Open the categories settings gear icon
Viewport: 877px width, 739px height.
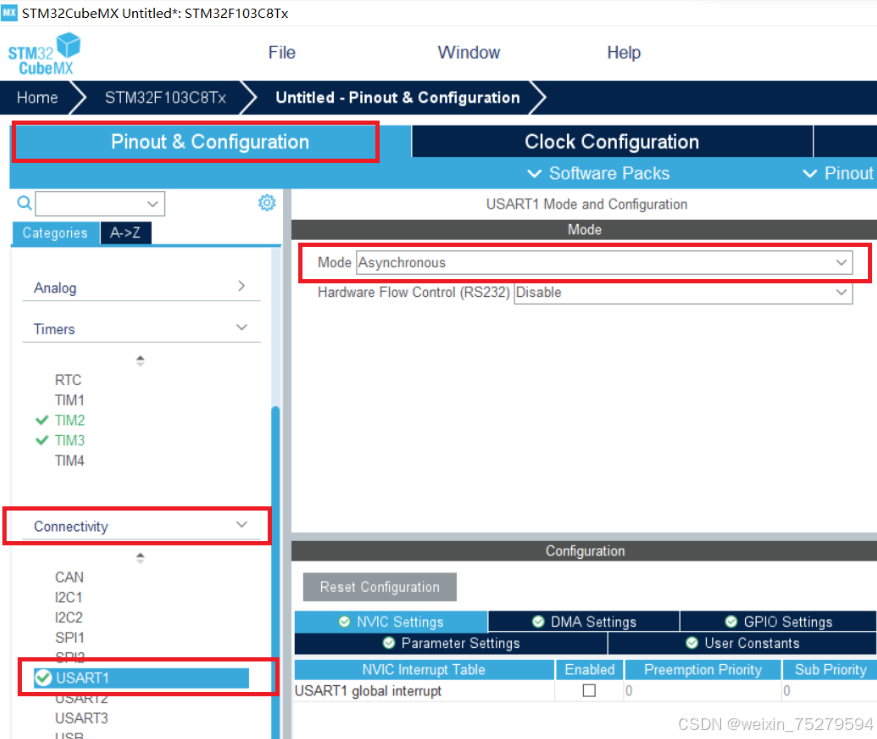[x=267, y=203]
